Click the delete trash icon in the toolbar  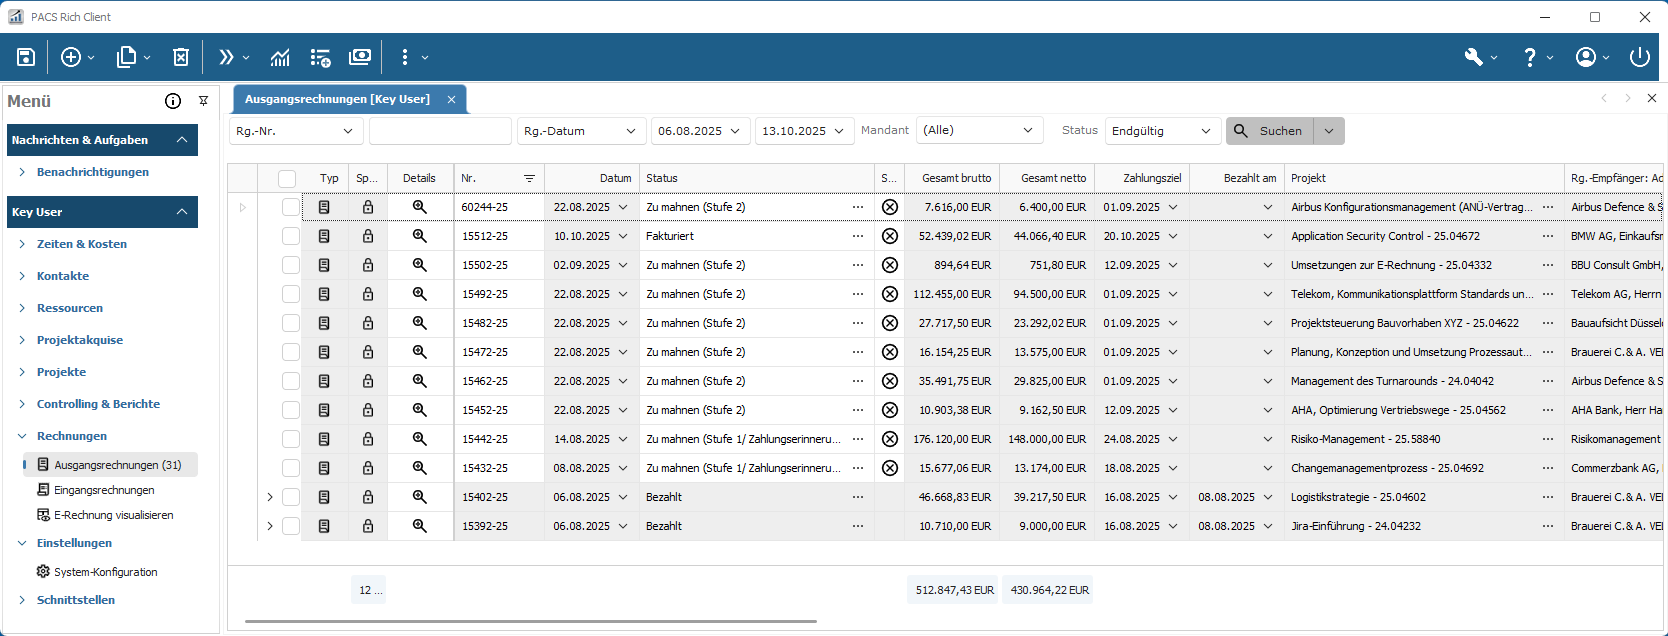click(180, 57)
